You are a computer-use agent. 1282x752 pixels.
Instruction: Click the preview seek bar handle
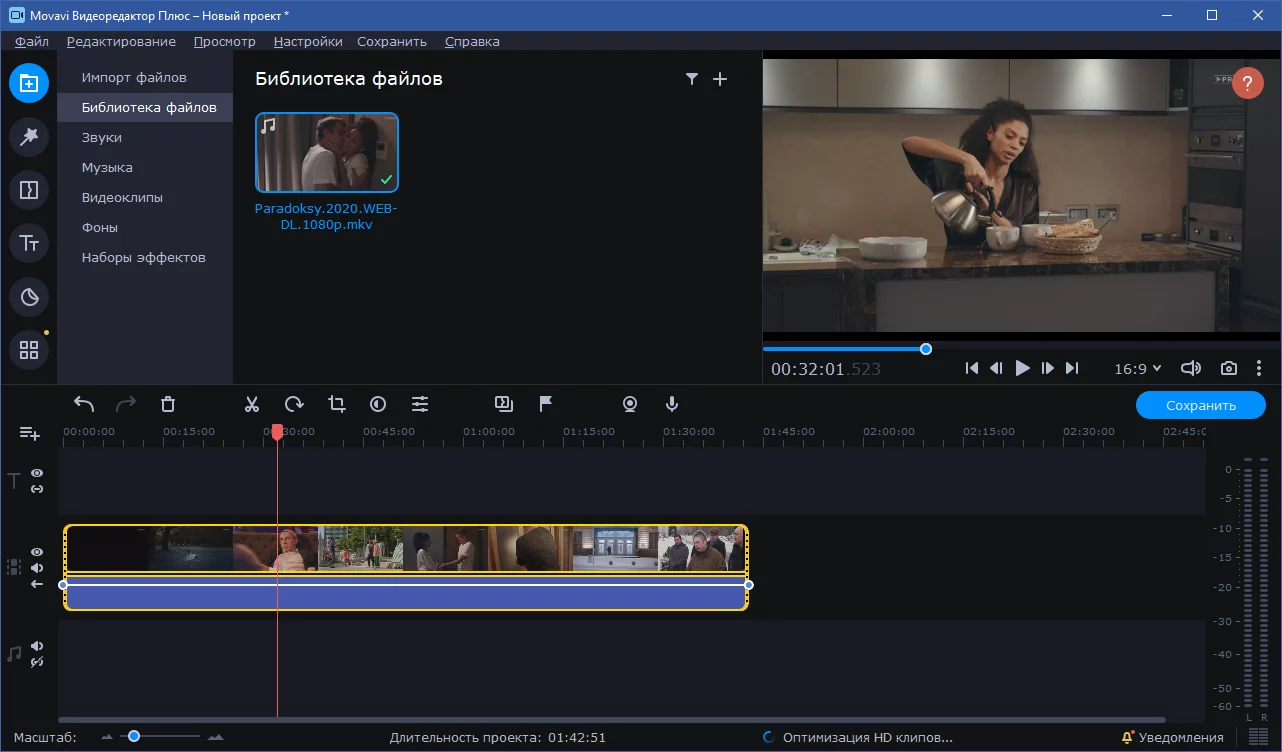click(926, 349)
